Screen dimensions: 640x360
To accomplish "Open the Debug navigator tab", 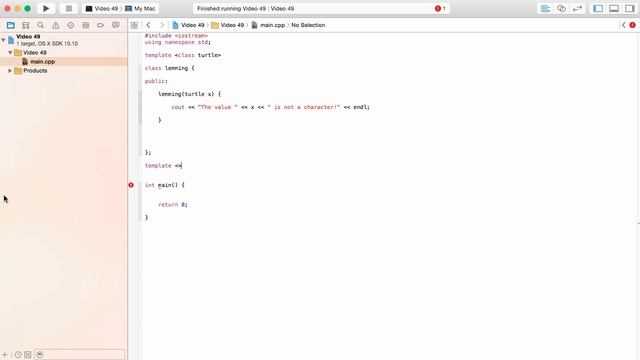I will click(x=86, y=25).
